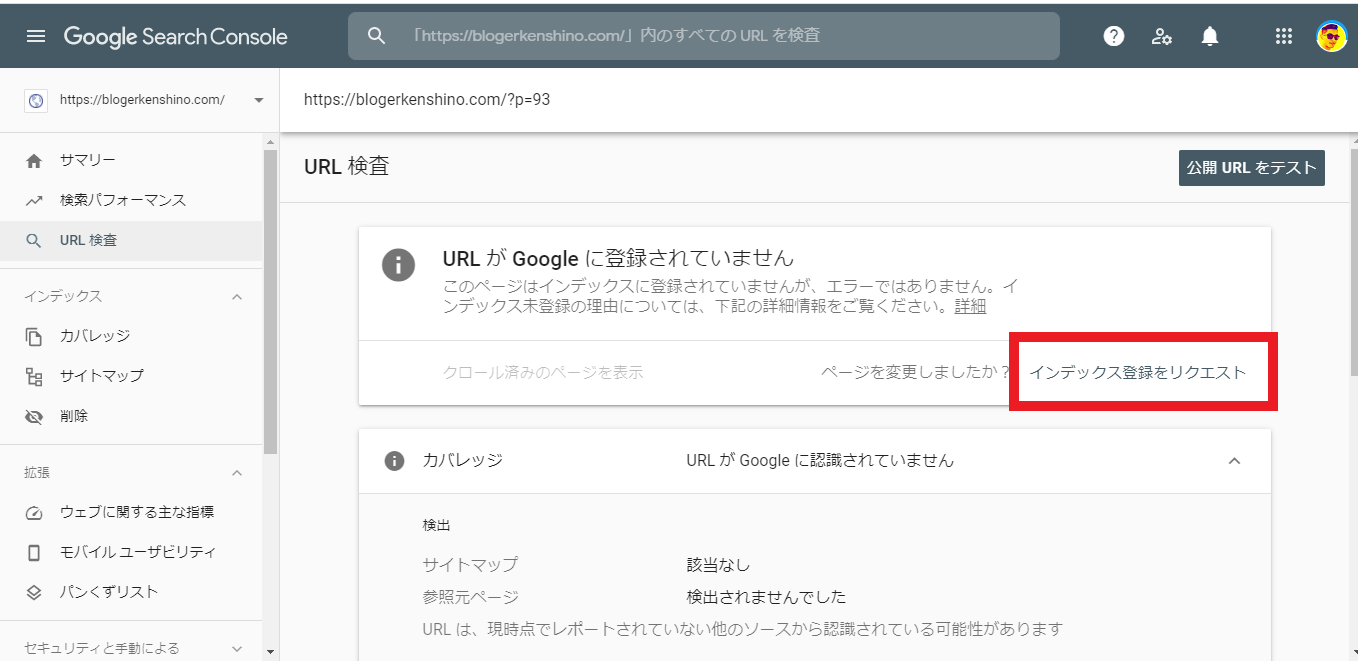Screen dimensions: 1358x661
Task: Click the 該当なし sitemap value
Action: point(718,565)
